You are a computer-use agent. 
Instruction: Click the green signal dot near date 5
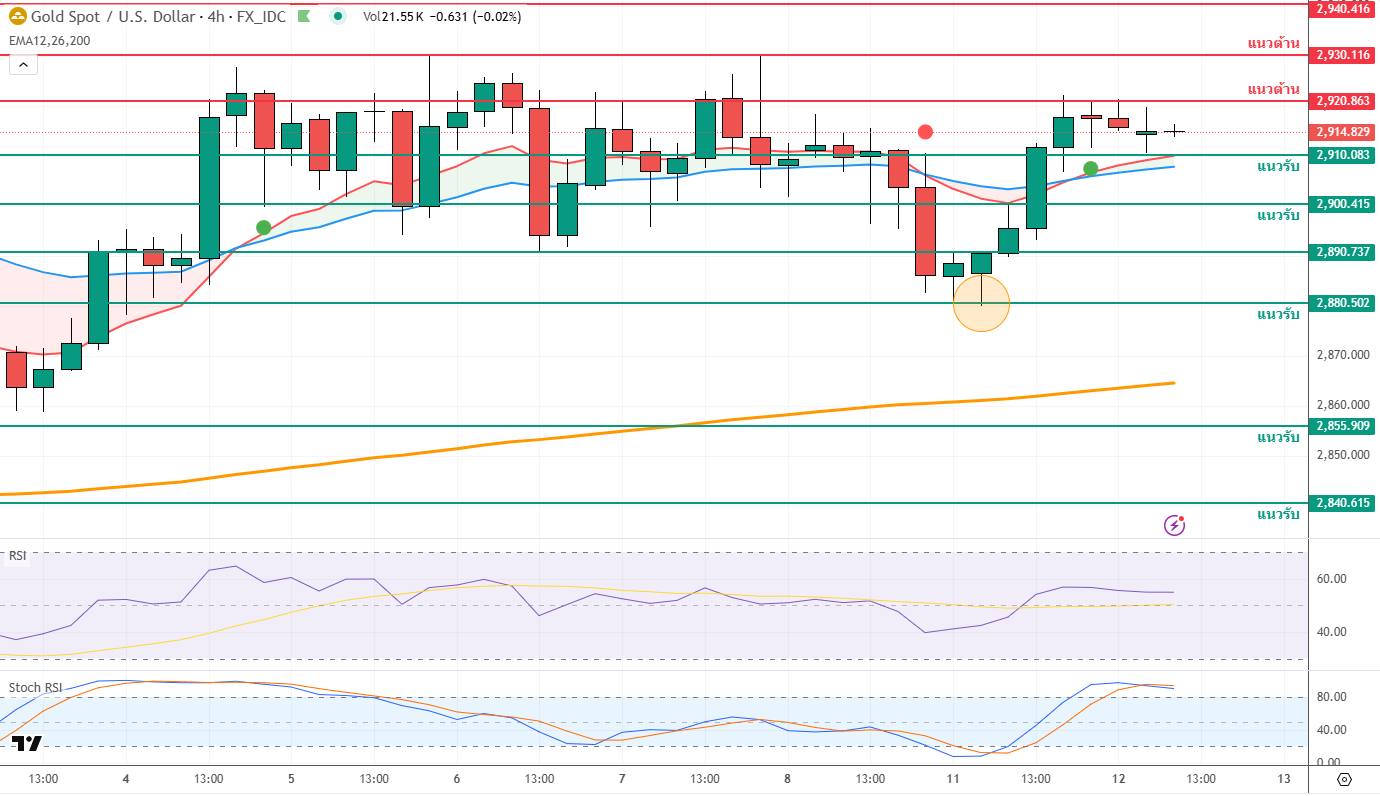pyautogui.click(x=264, y=228)
